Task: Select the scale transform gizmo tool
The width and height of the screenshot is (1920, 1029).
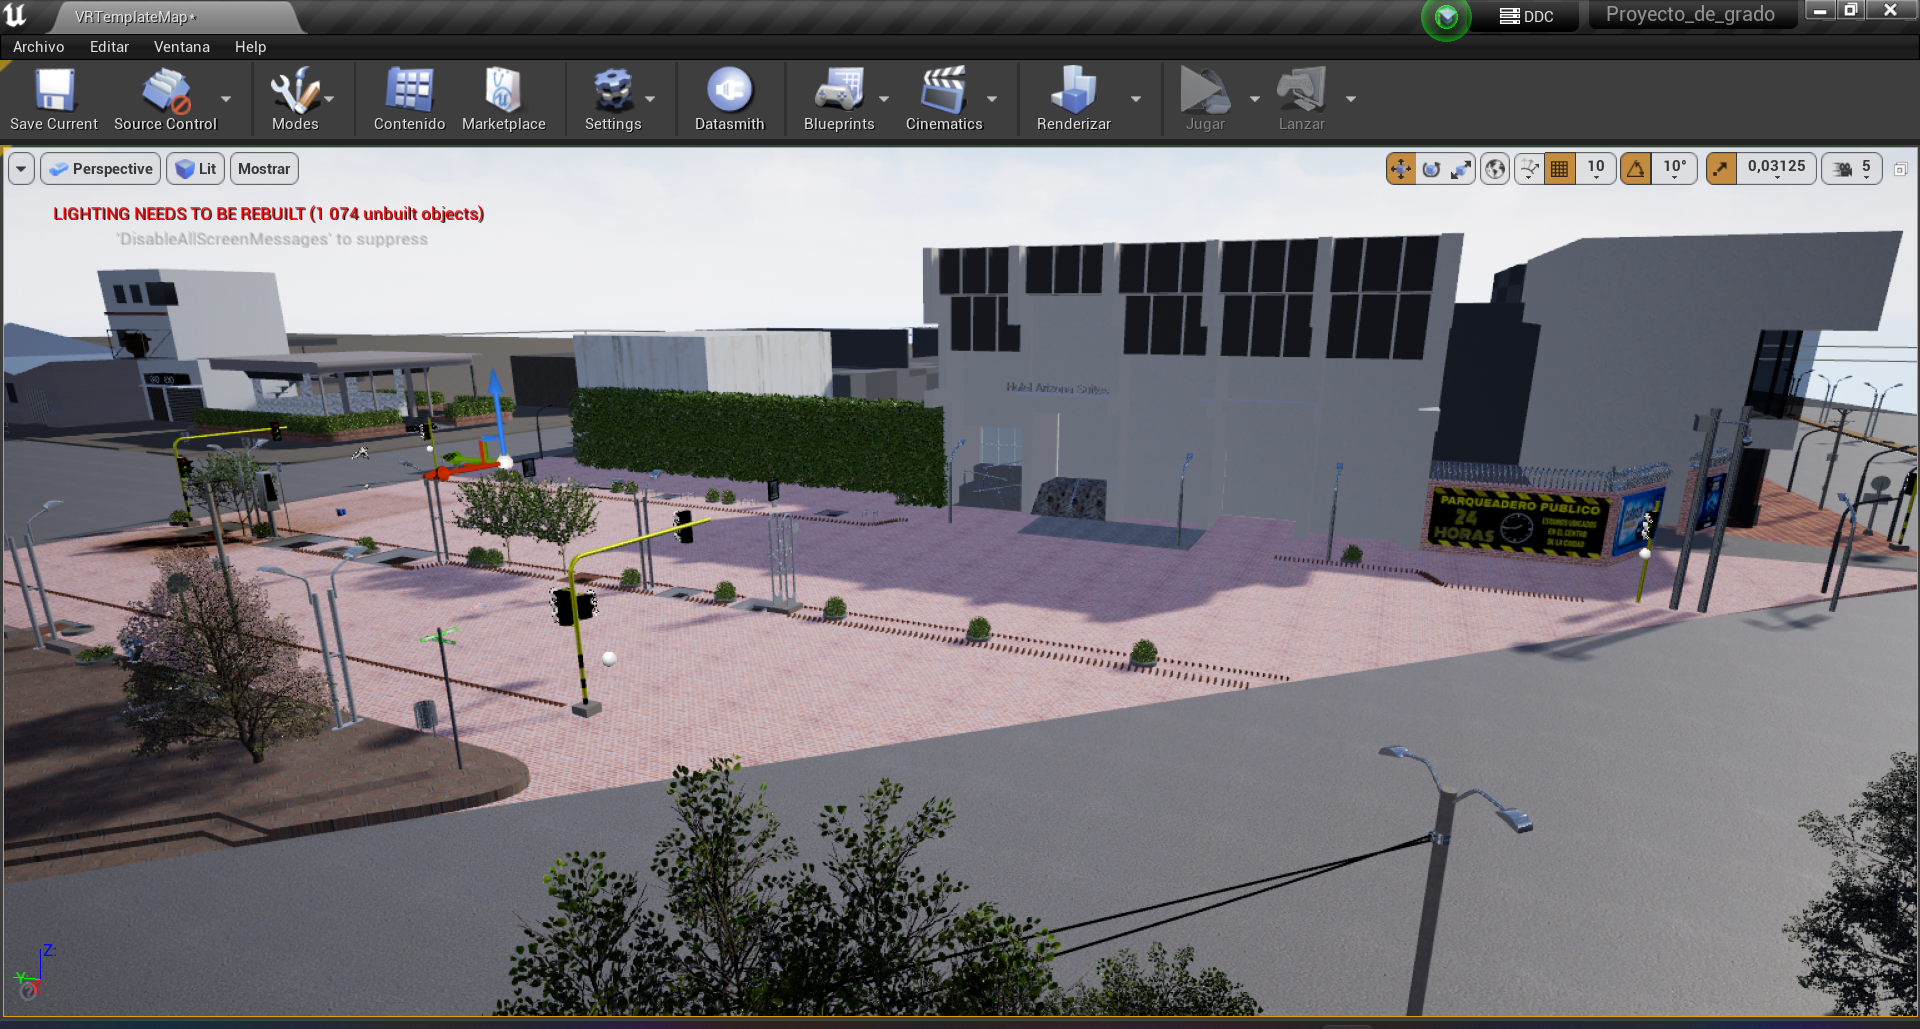Action: pyautogui.click(x=1461, y=169)
